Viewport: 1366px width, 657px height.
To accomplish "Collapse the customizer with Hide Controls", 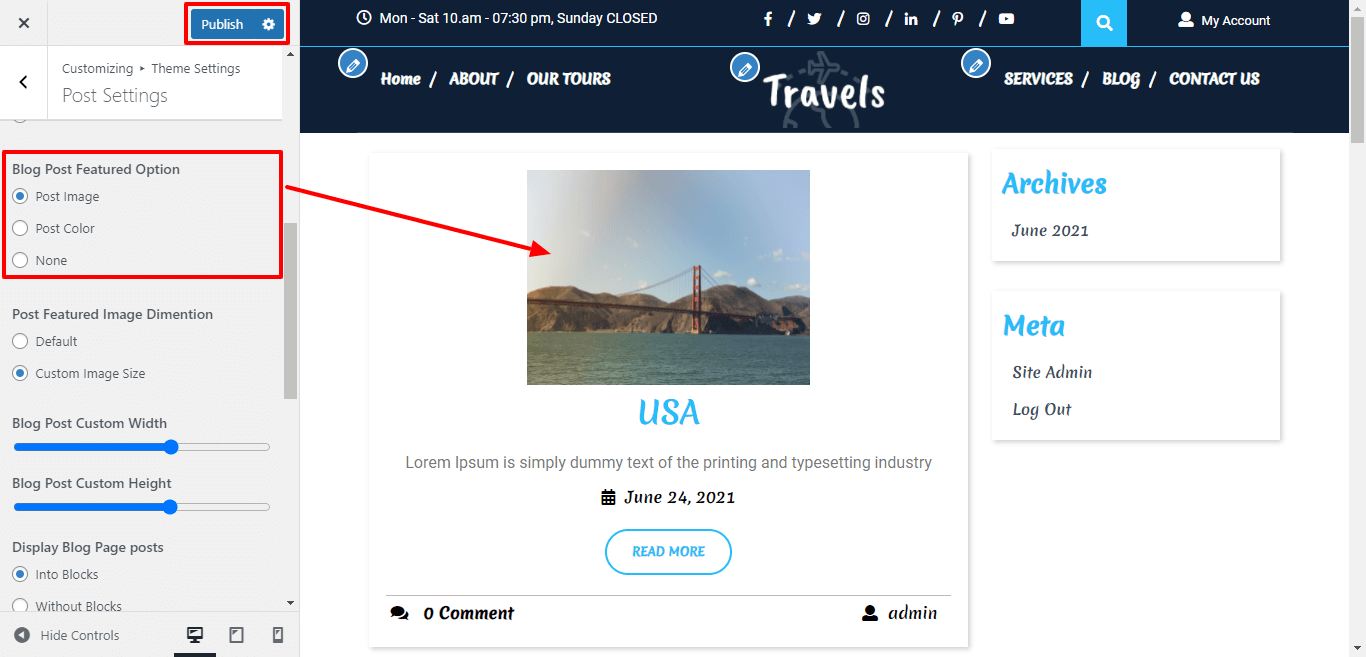I will 65,634.
